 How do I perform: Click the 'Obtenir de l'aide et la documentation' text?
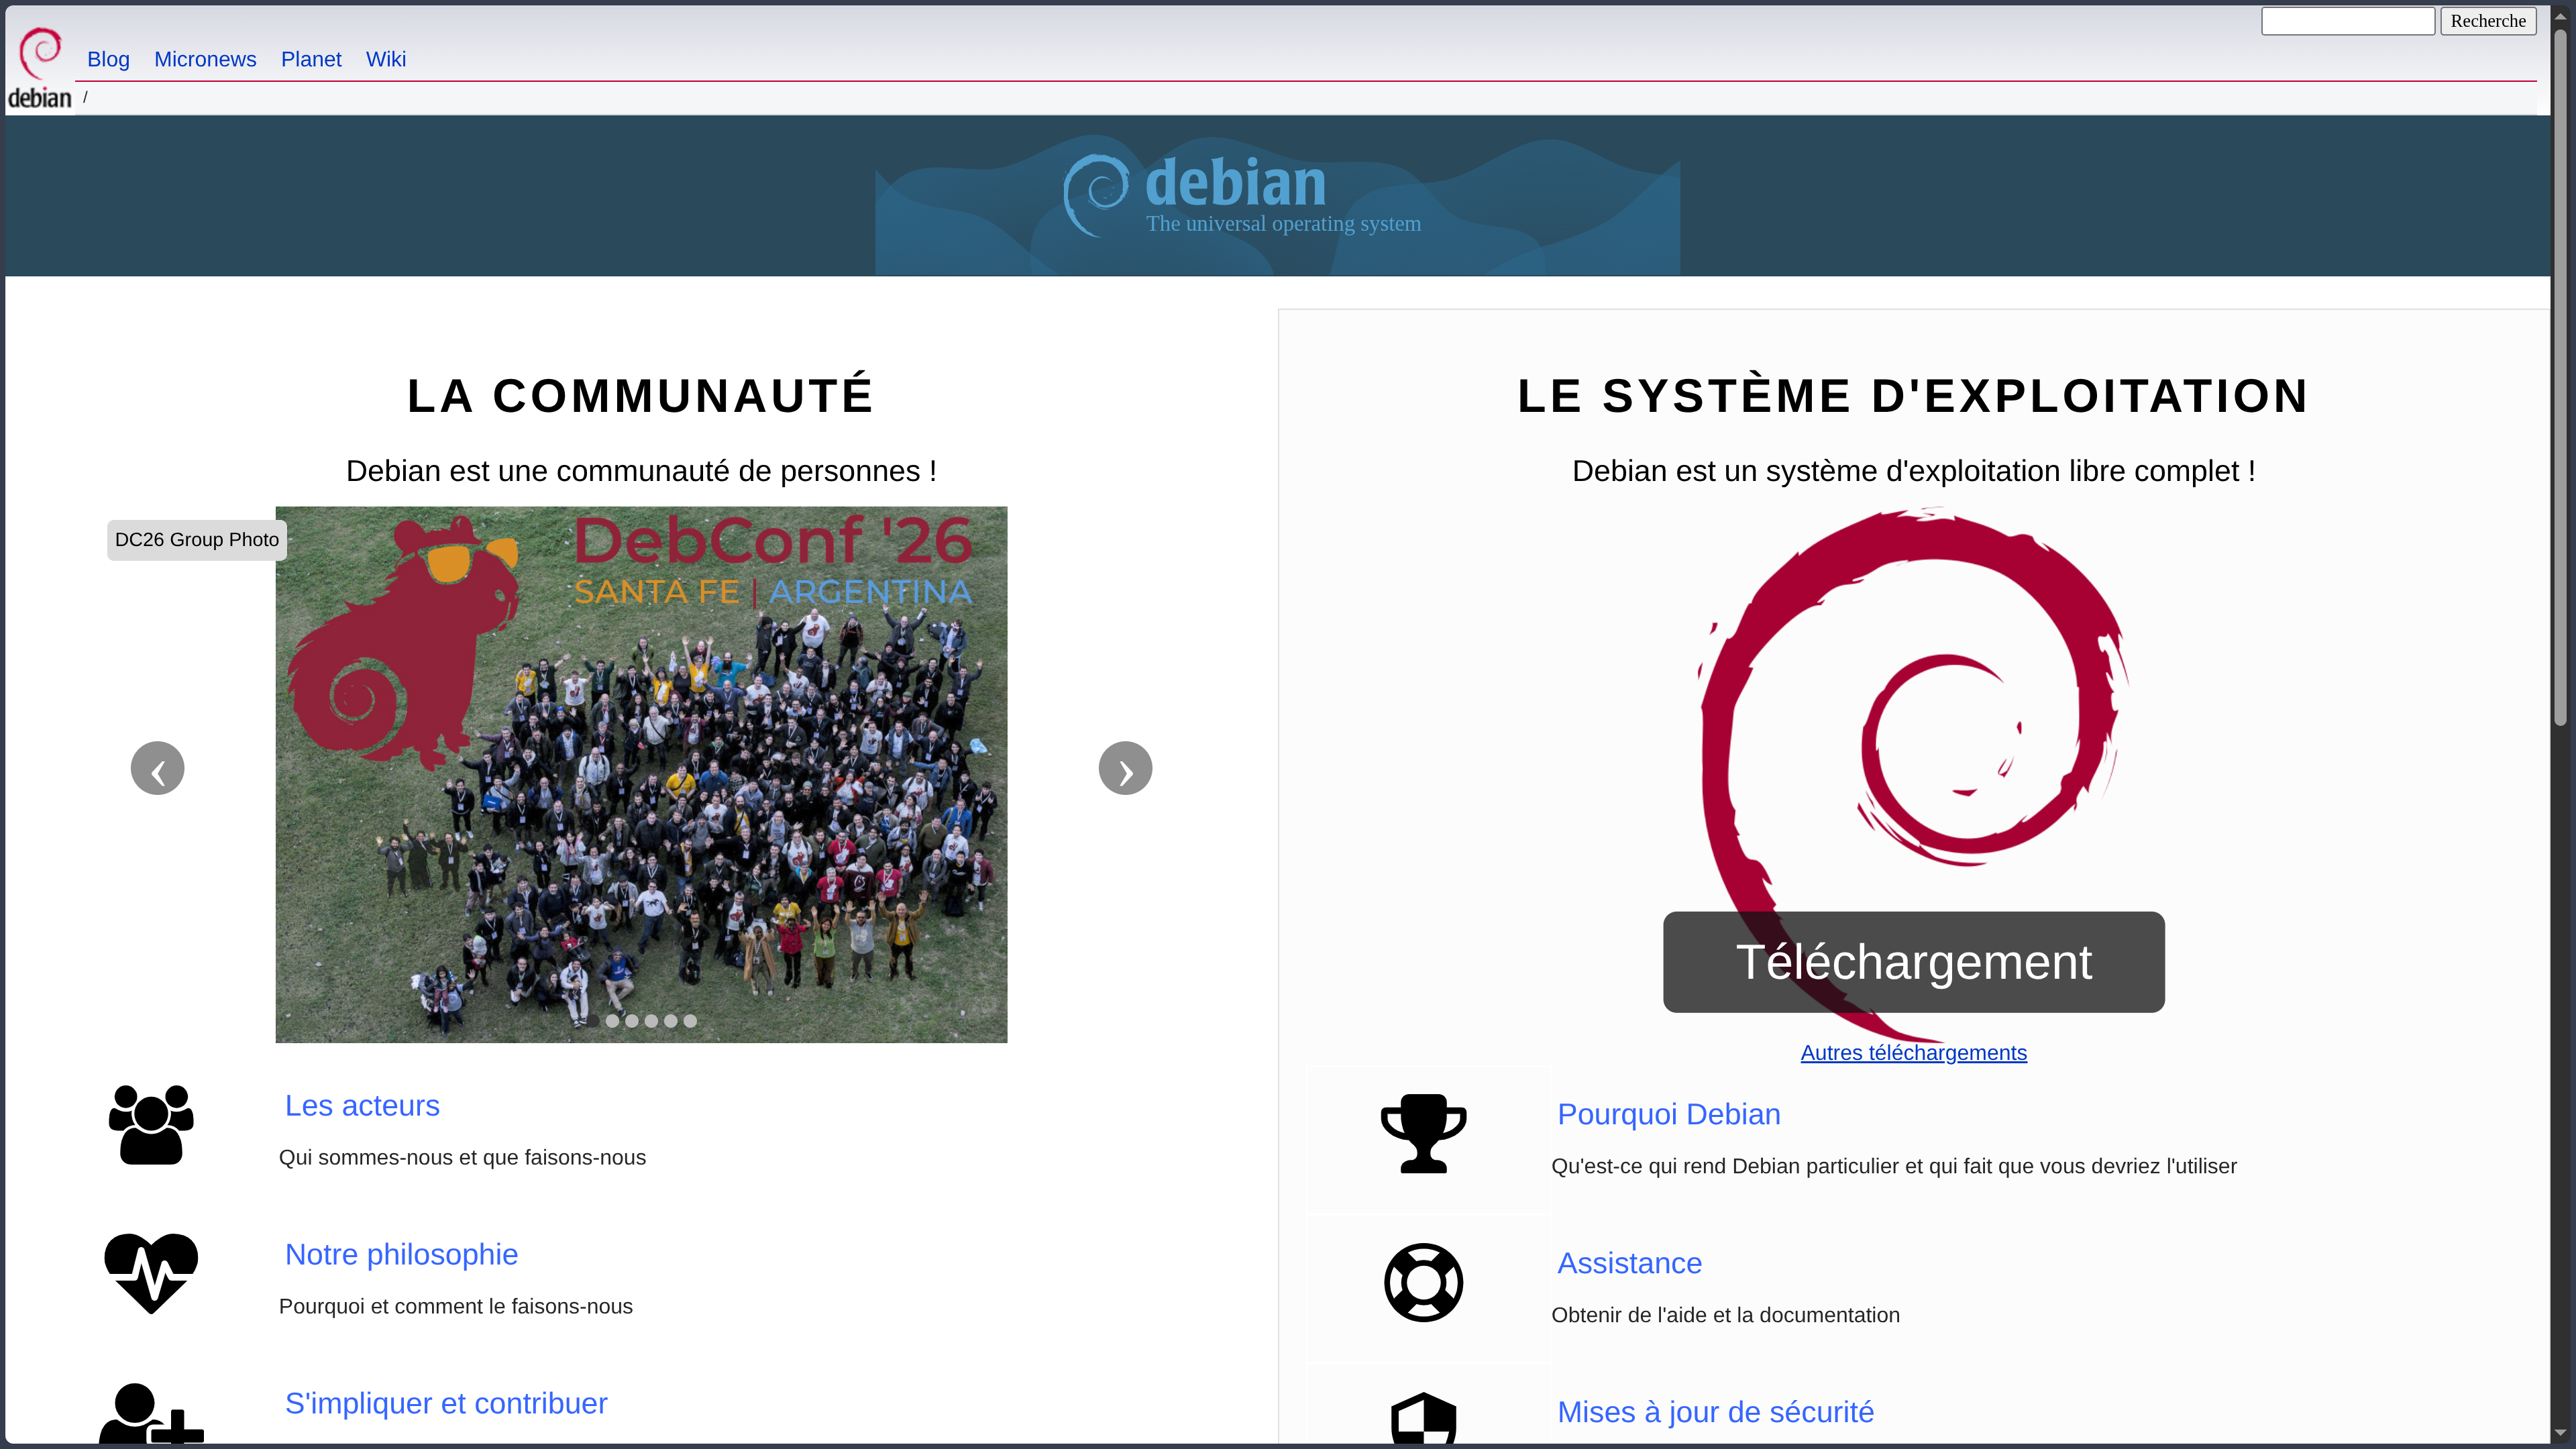(1725, 1315)
